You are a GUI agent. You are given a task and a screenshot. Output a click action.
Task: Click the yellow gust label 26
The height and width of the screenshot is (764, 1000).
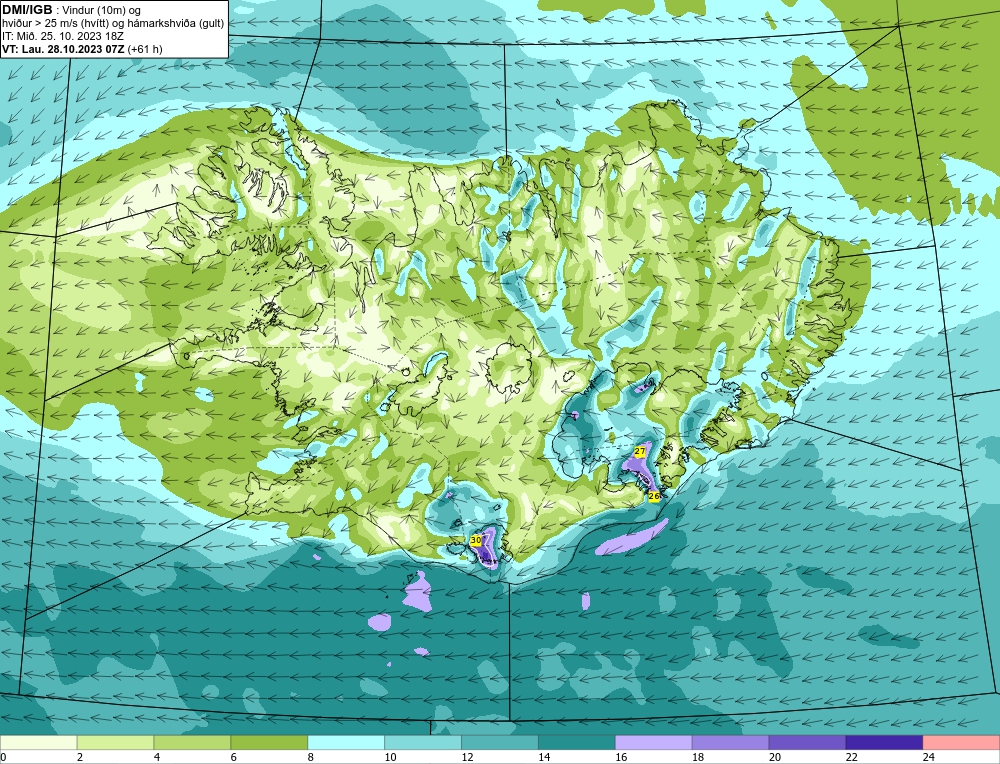654,496
